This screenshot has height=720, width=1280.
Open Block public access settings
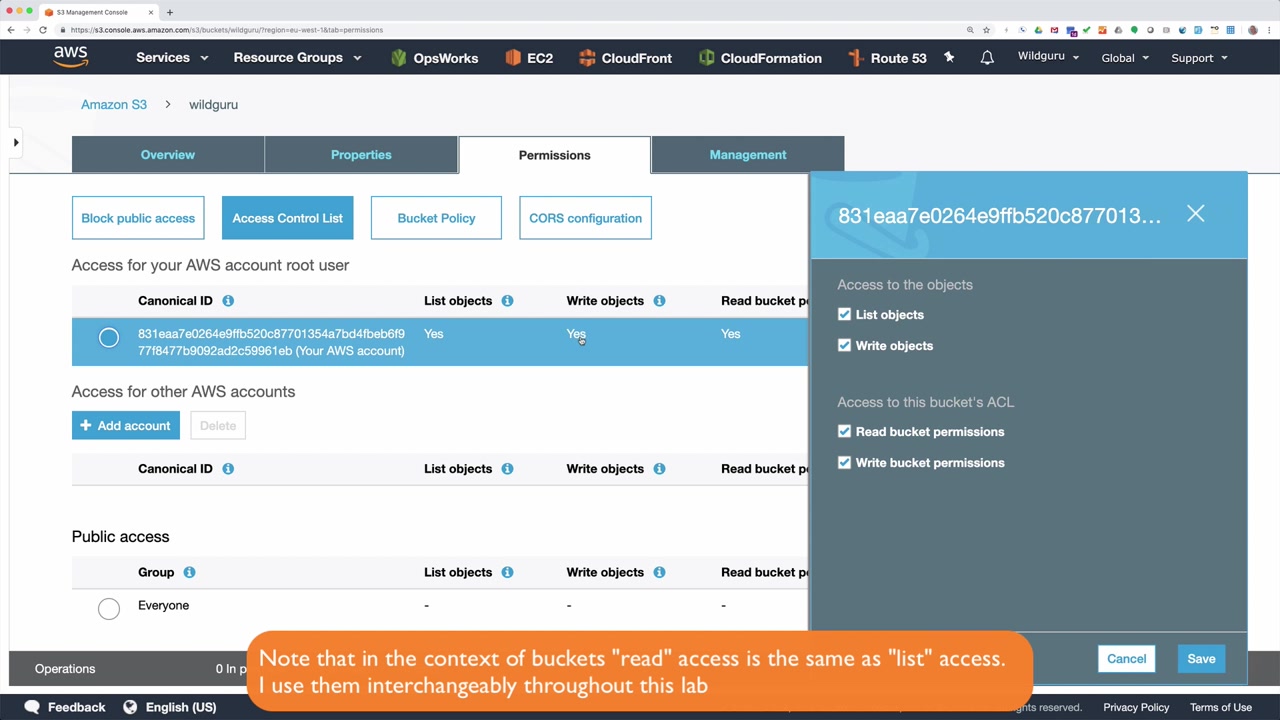pos(138,218)
